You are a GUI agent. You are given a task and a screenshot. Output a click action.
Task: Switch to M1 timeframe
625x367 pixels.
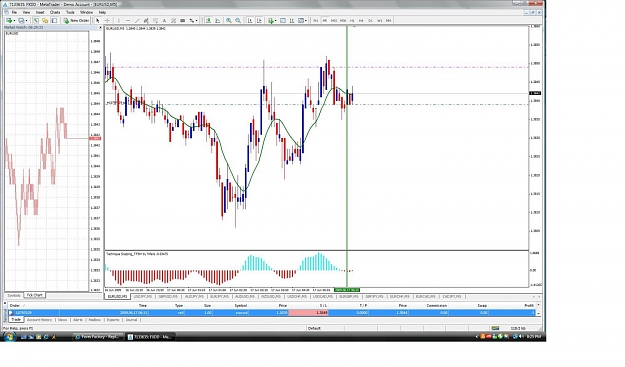click(x=316, y=20)
